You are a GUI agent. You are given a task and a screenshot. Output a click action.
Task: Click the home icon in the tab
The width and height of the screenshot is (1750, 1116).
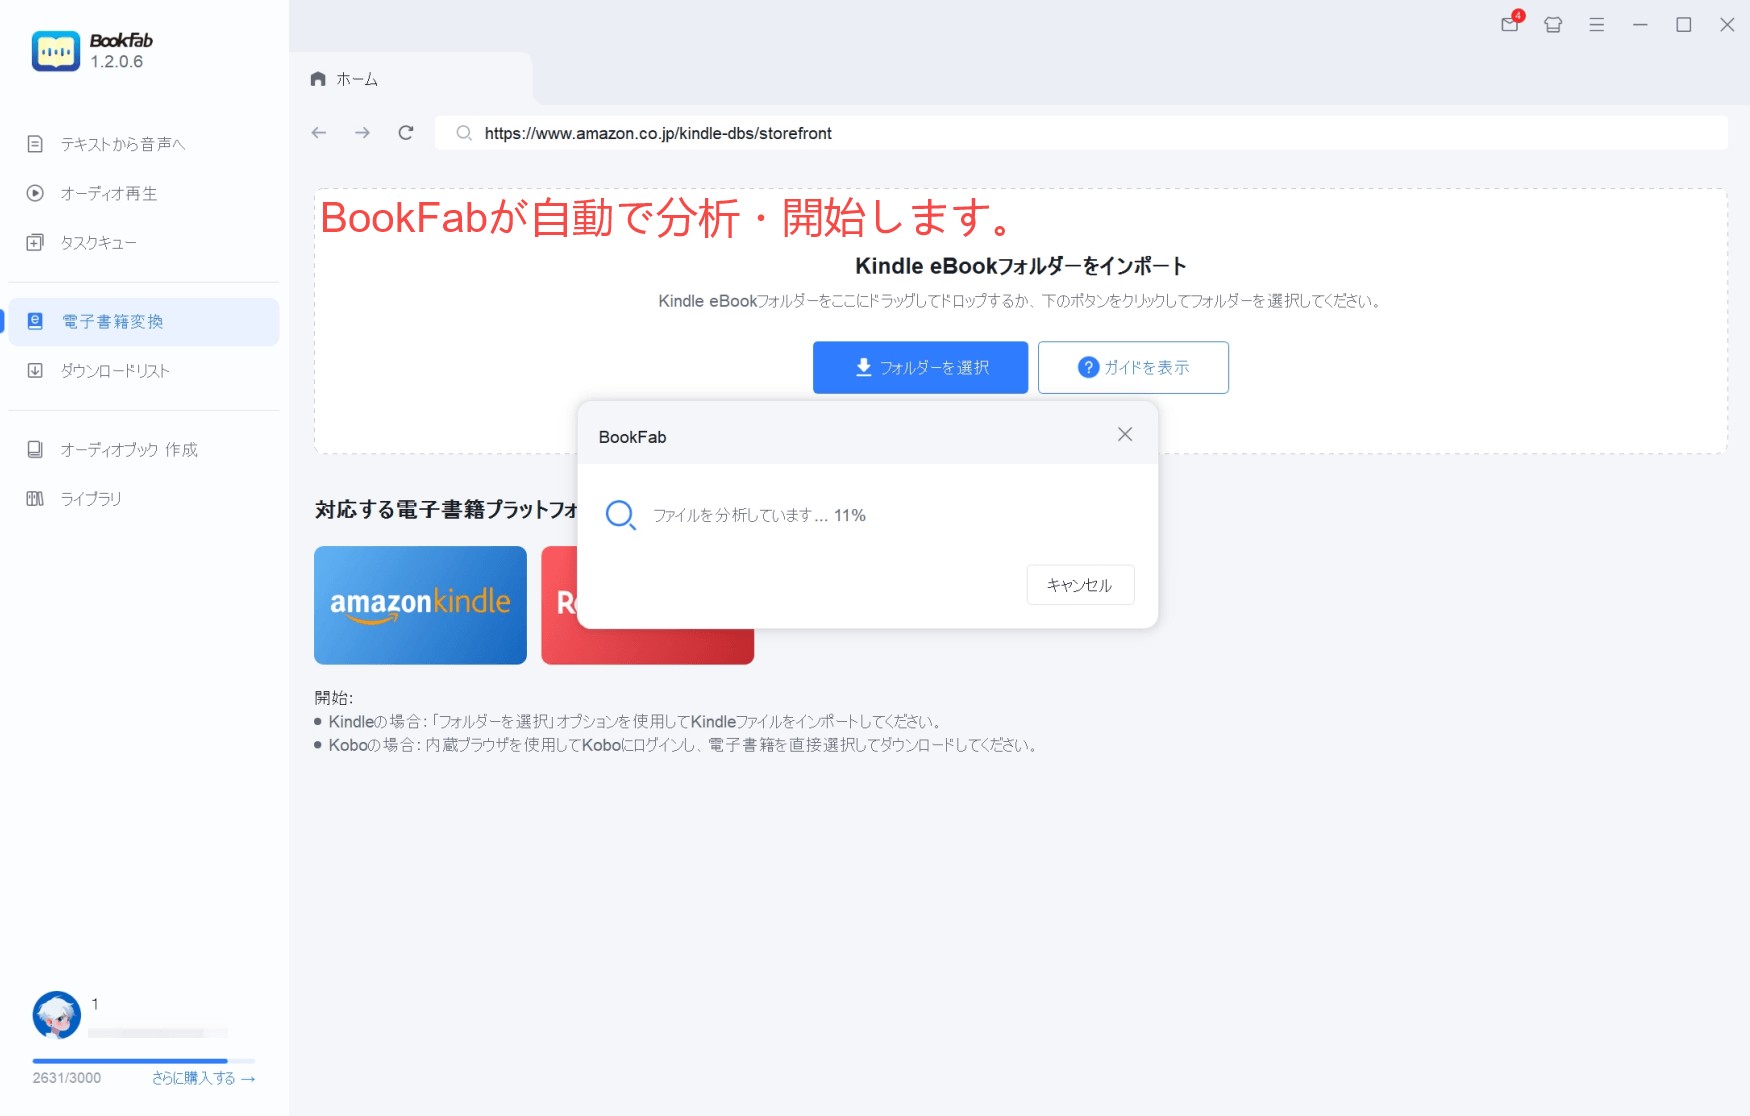318,79
